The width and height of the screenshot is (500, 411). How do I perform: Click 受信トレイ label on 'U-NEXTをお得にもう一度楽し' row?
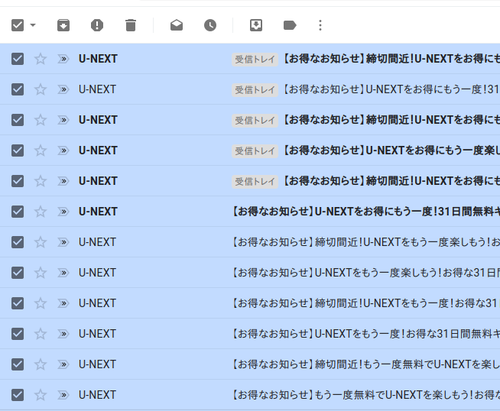click(255, 151)
